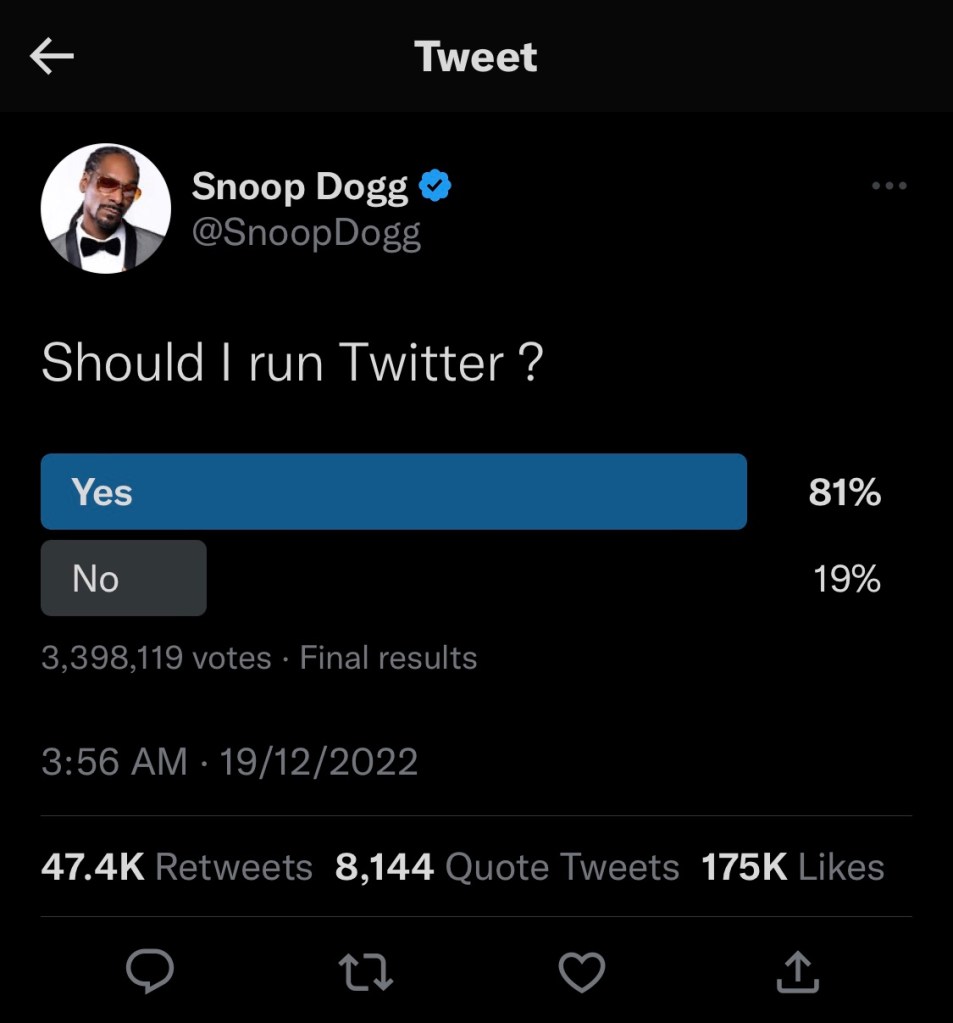
Task: Click the blue verified badge
Action: click(434, 186)
